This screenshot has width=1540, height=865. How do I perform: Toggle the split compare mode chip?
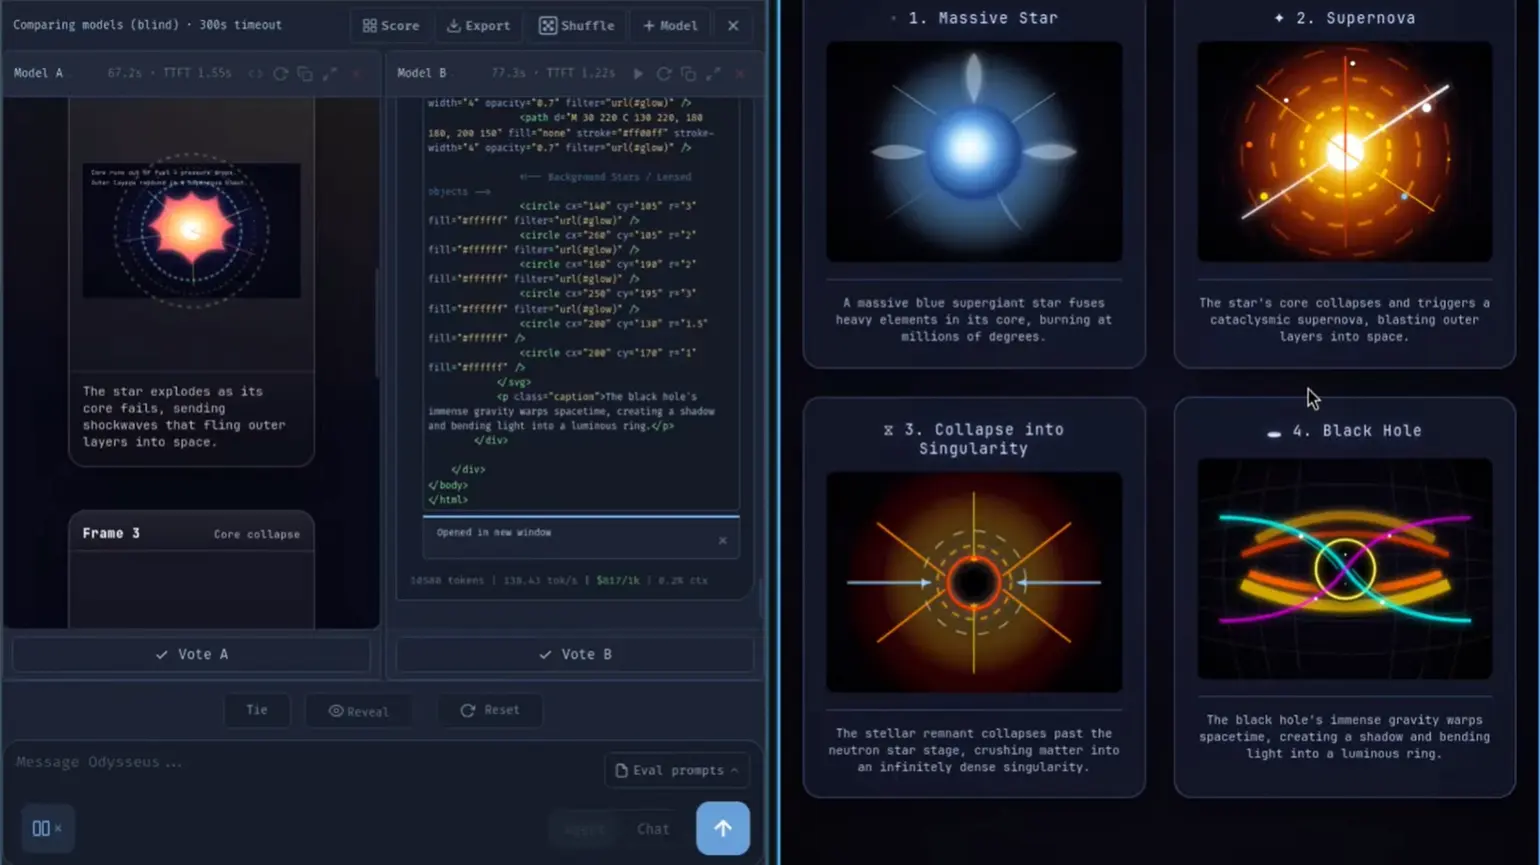47,828
